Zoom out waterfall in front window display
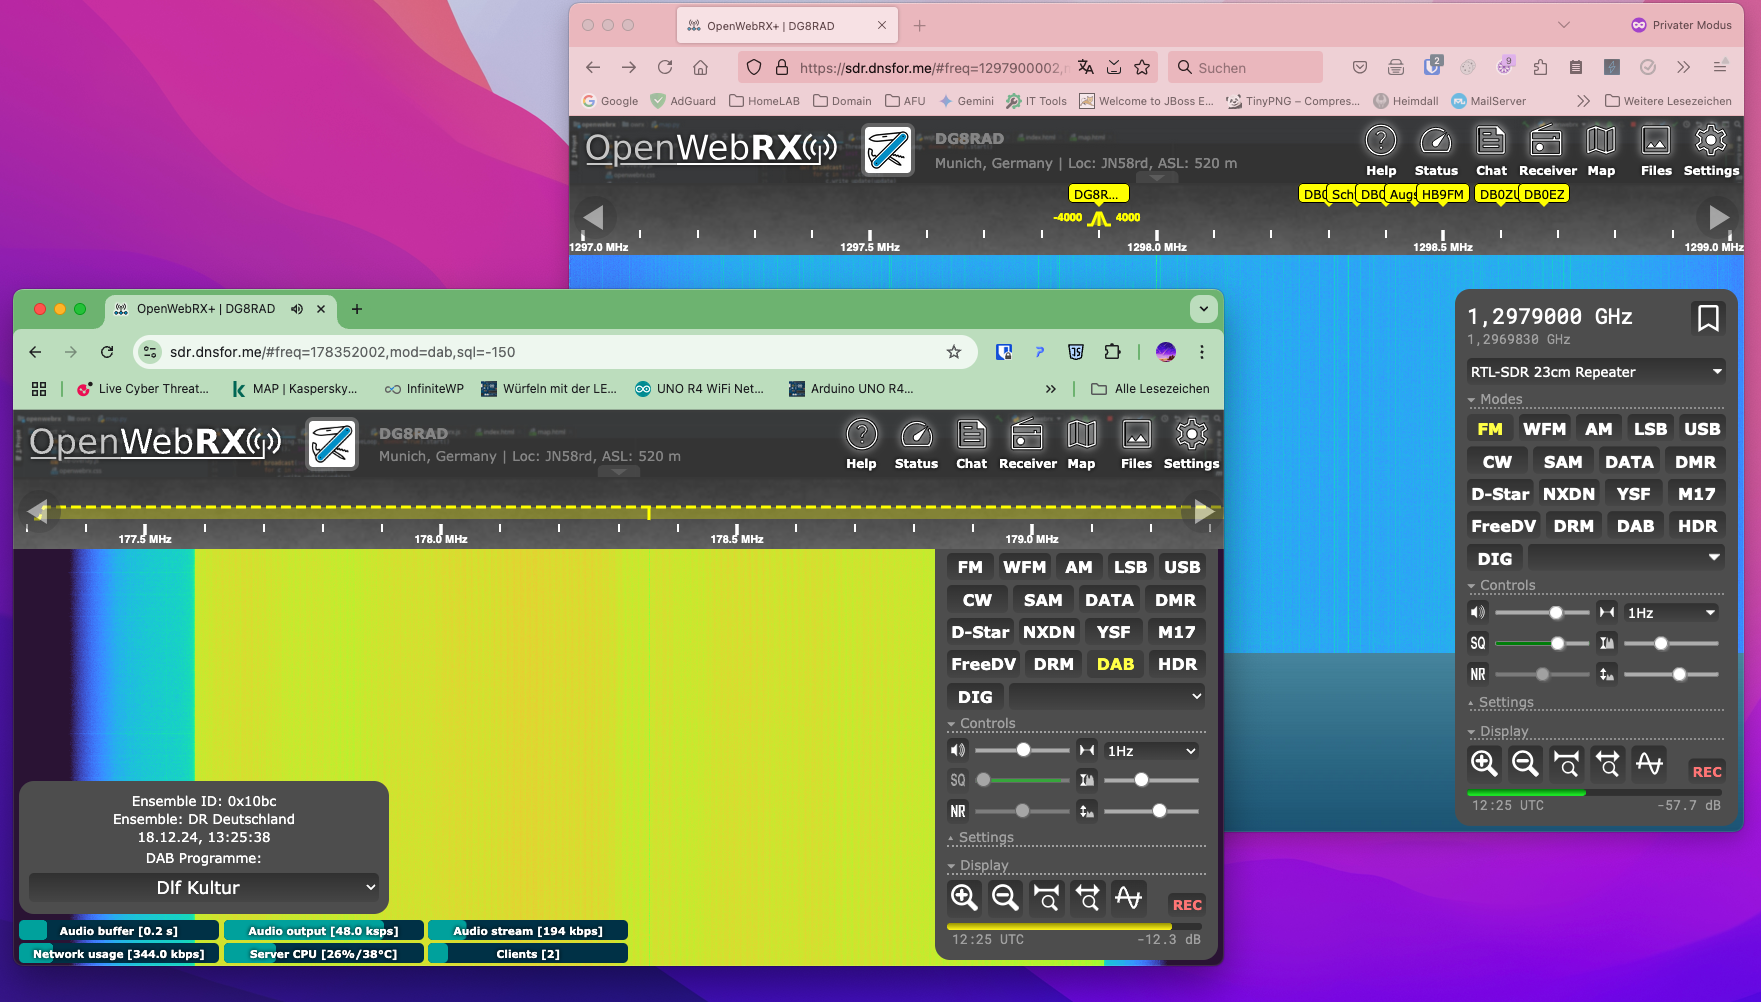The width and height of the screenshot is (1761, 1002). [1005, 897]
